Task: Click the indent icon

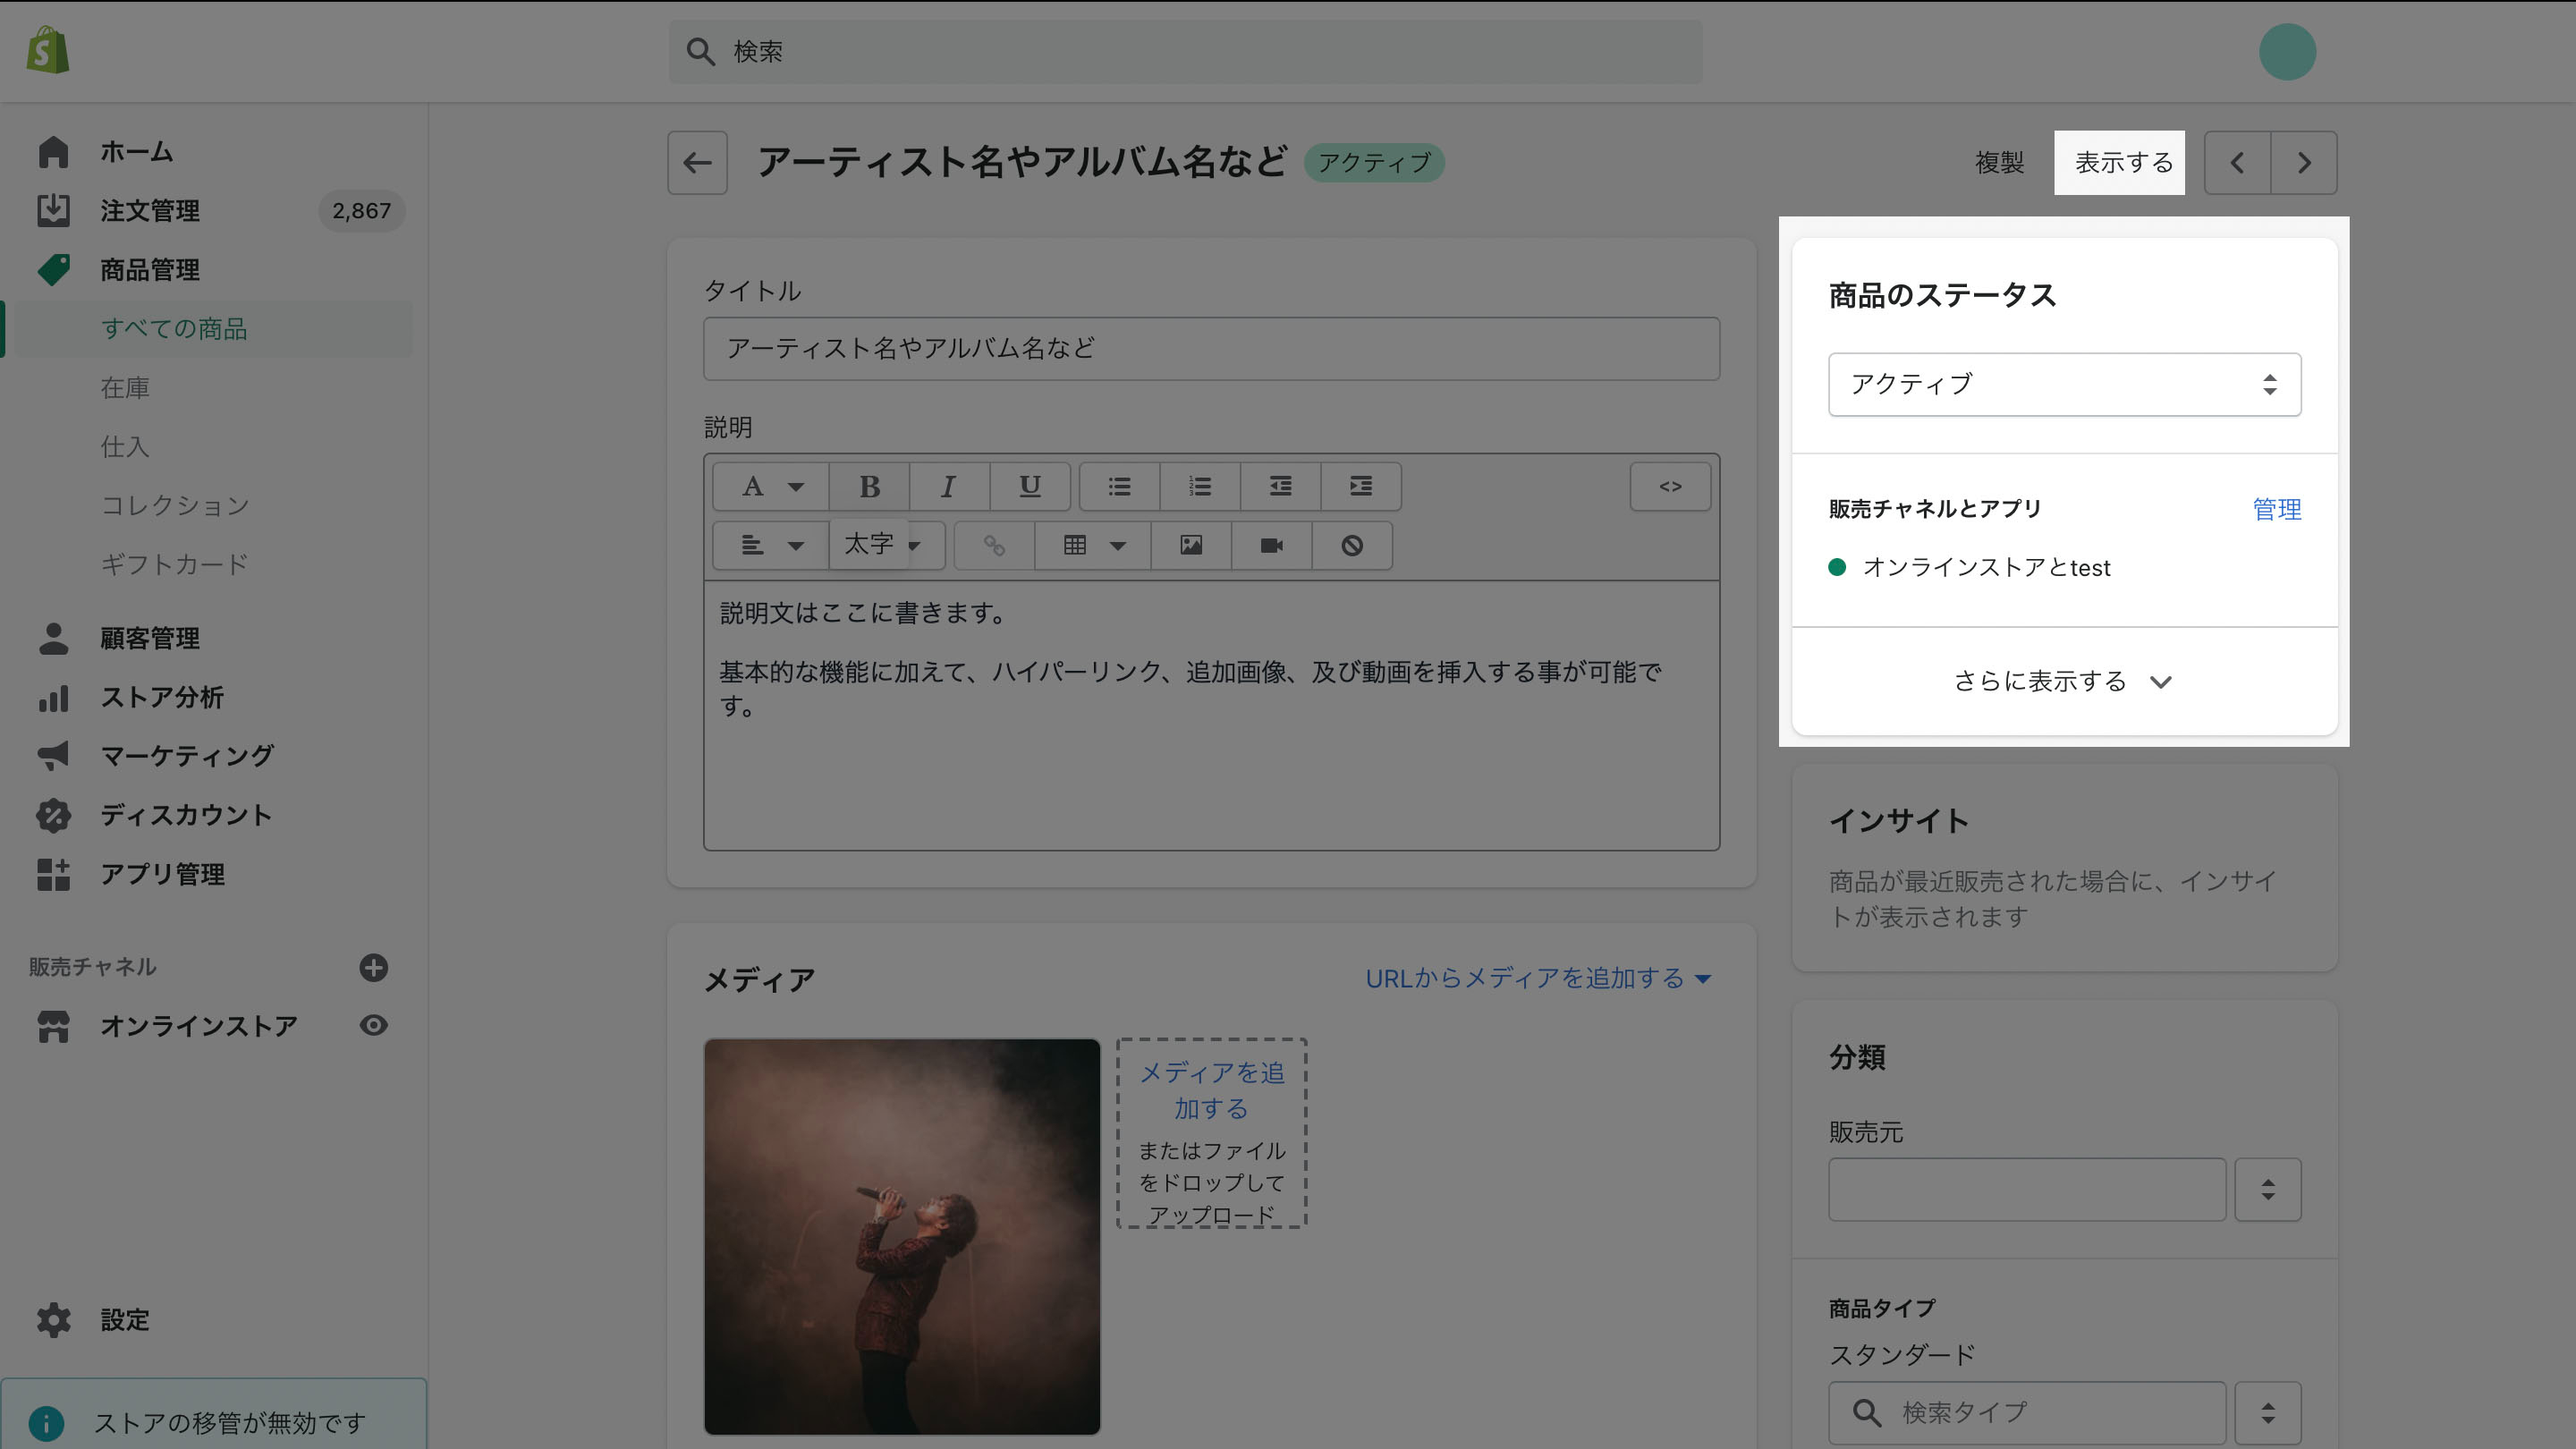Action: point(1361,487)
